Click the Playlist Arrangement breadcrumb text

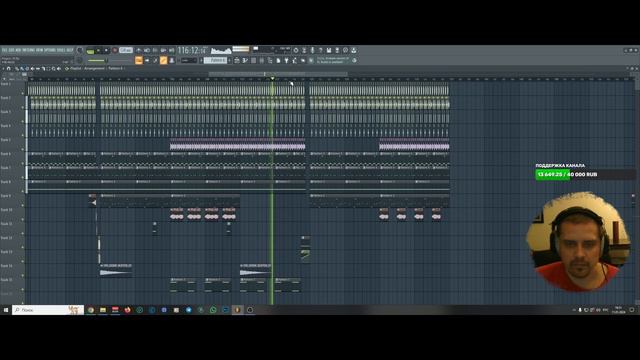[94, 69]
